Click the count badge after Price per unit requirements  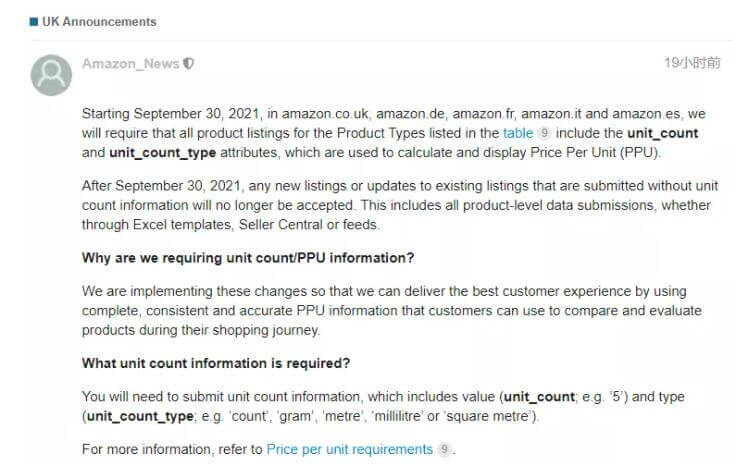[x=444, y=449]
